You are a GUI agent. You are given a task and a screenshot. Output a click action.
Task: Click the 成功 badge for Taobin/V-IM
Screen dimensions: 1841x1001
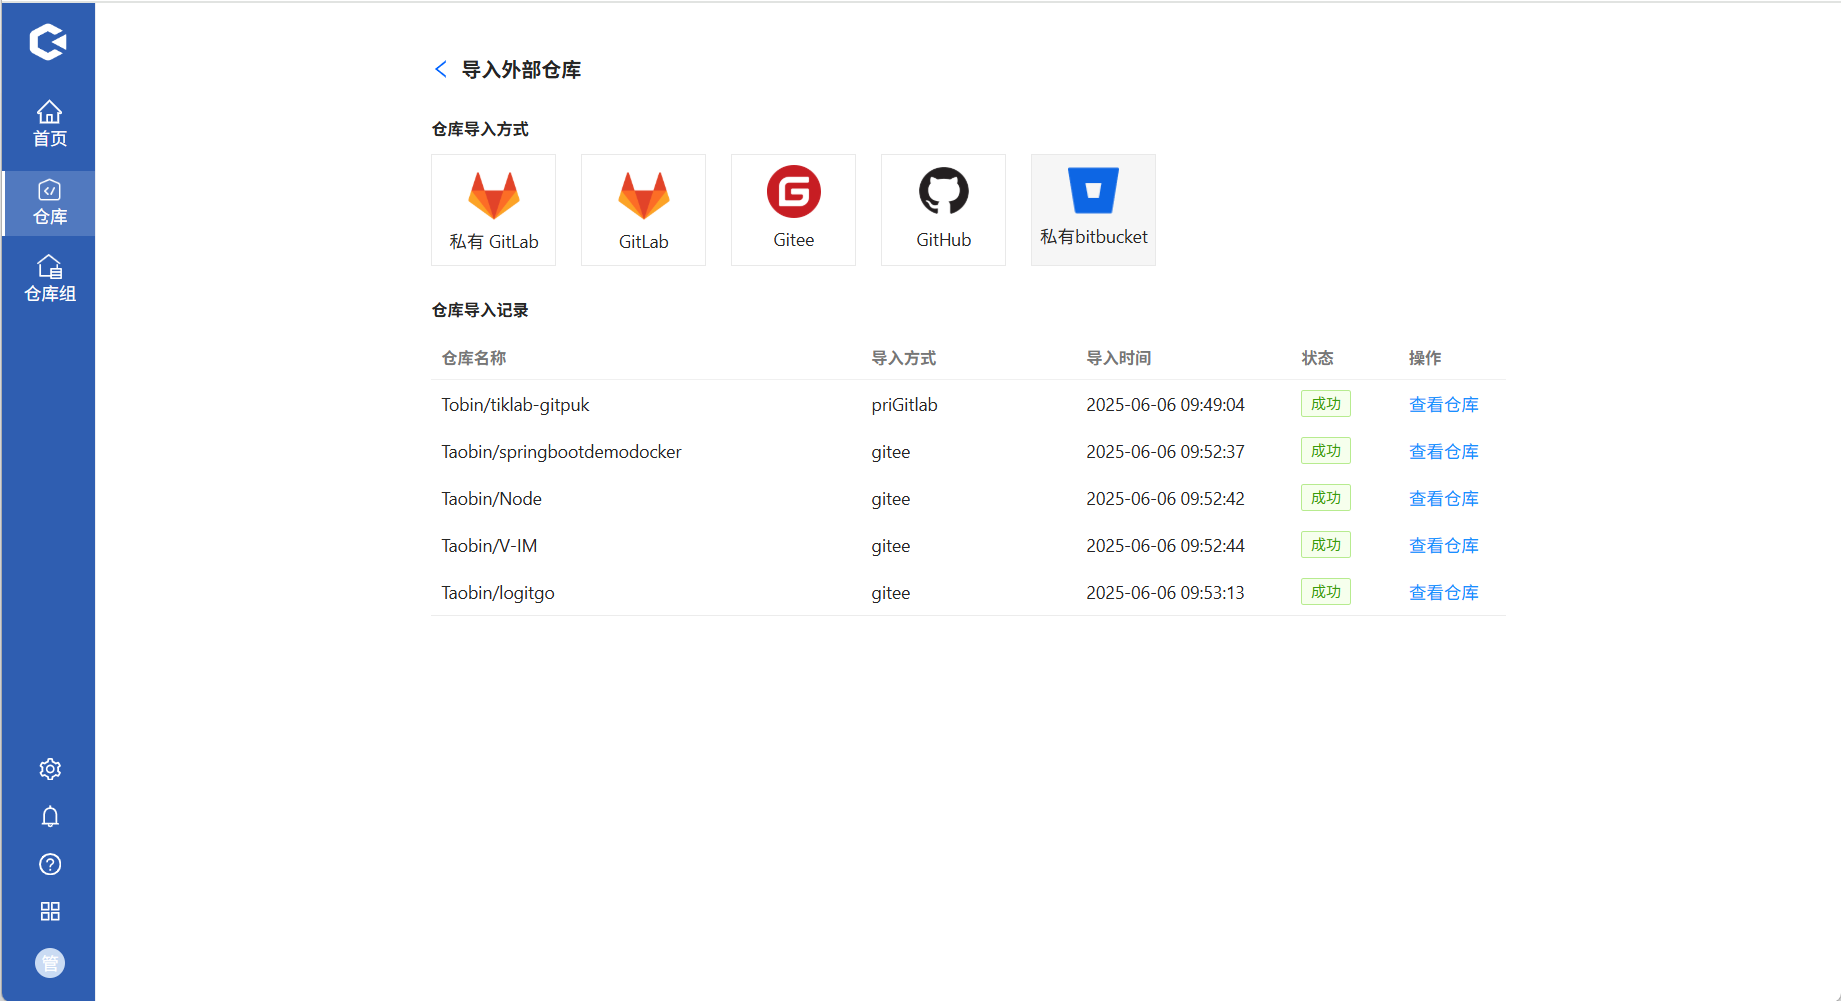(x=1325, y=544)
